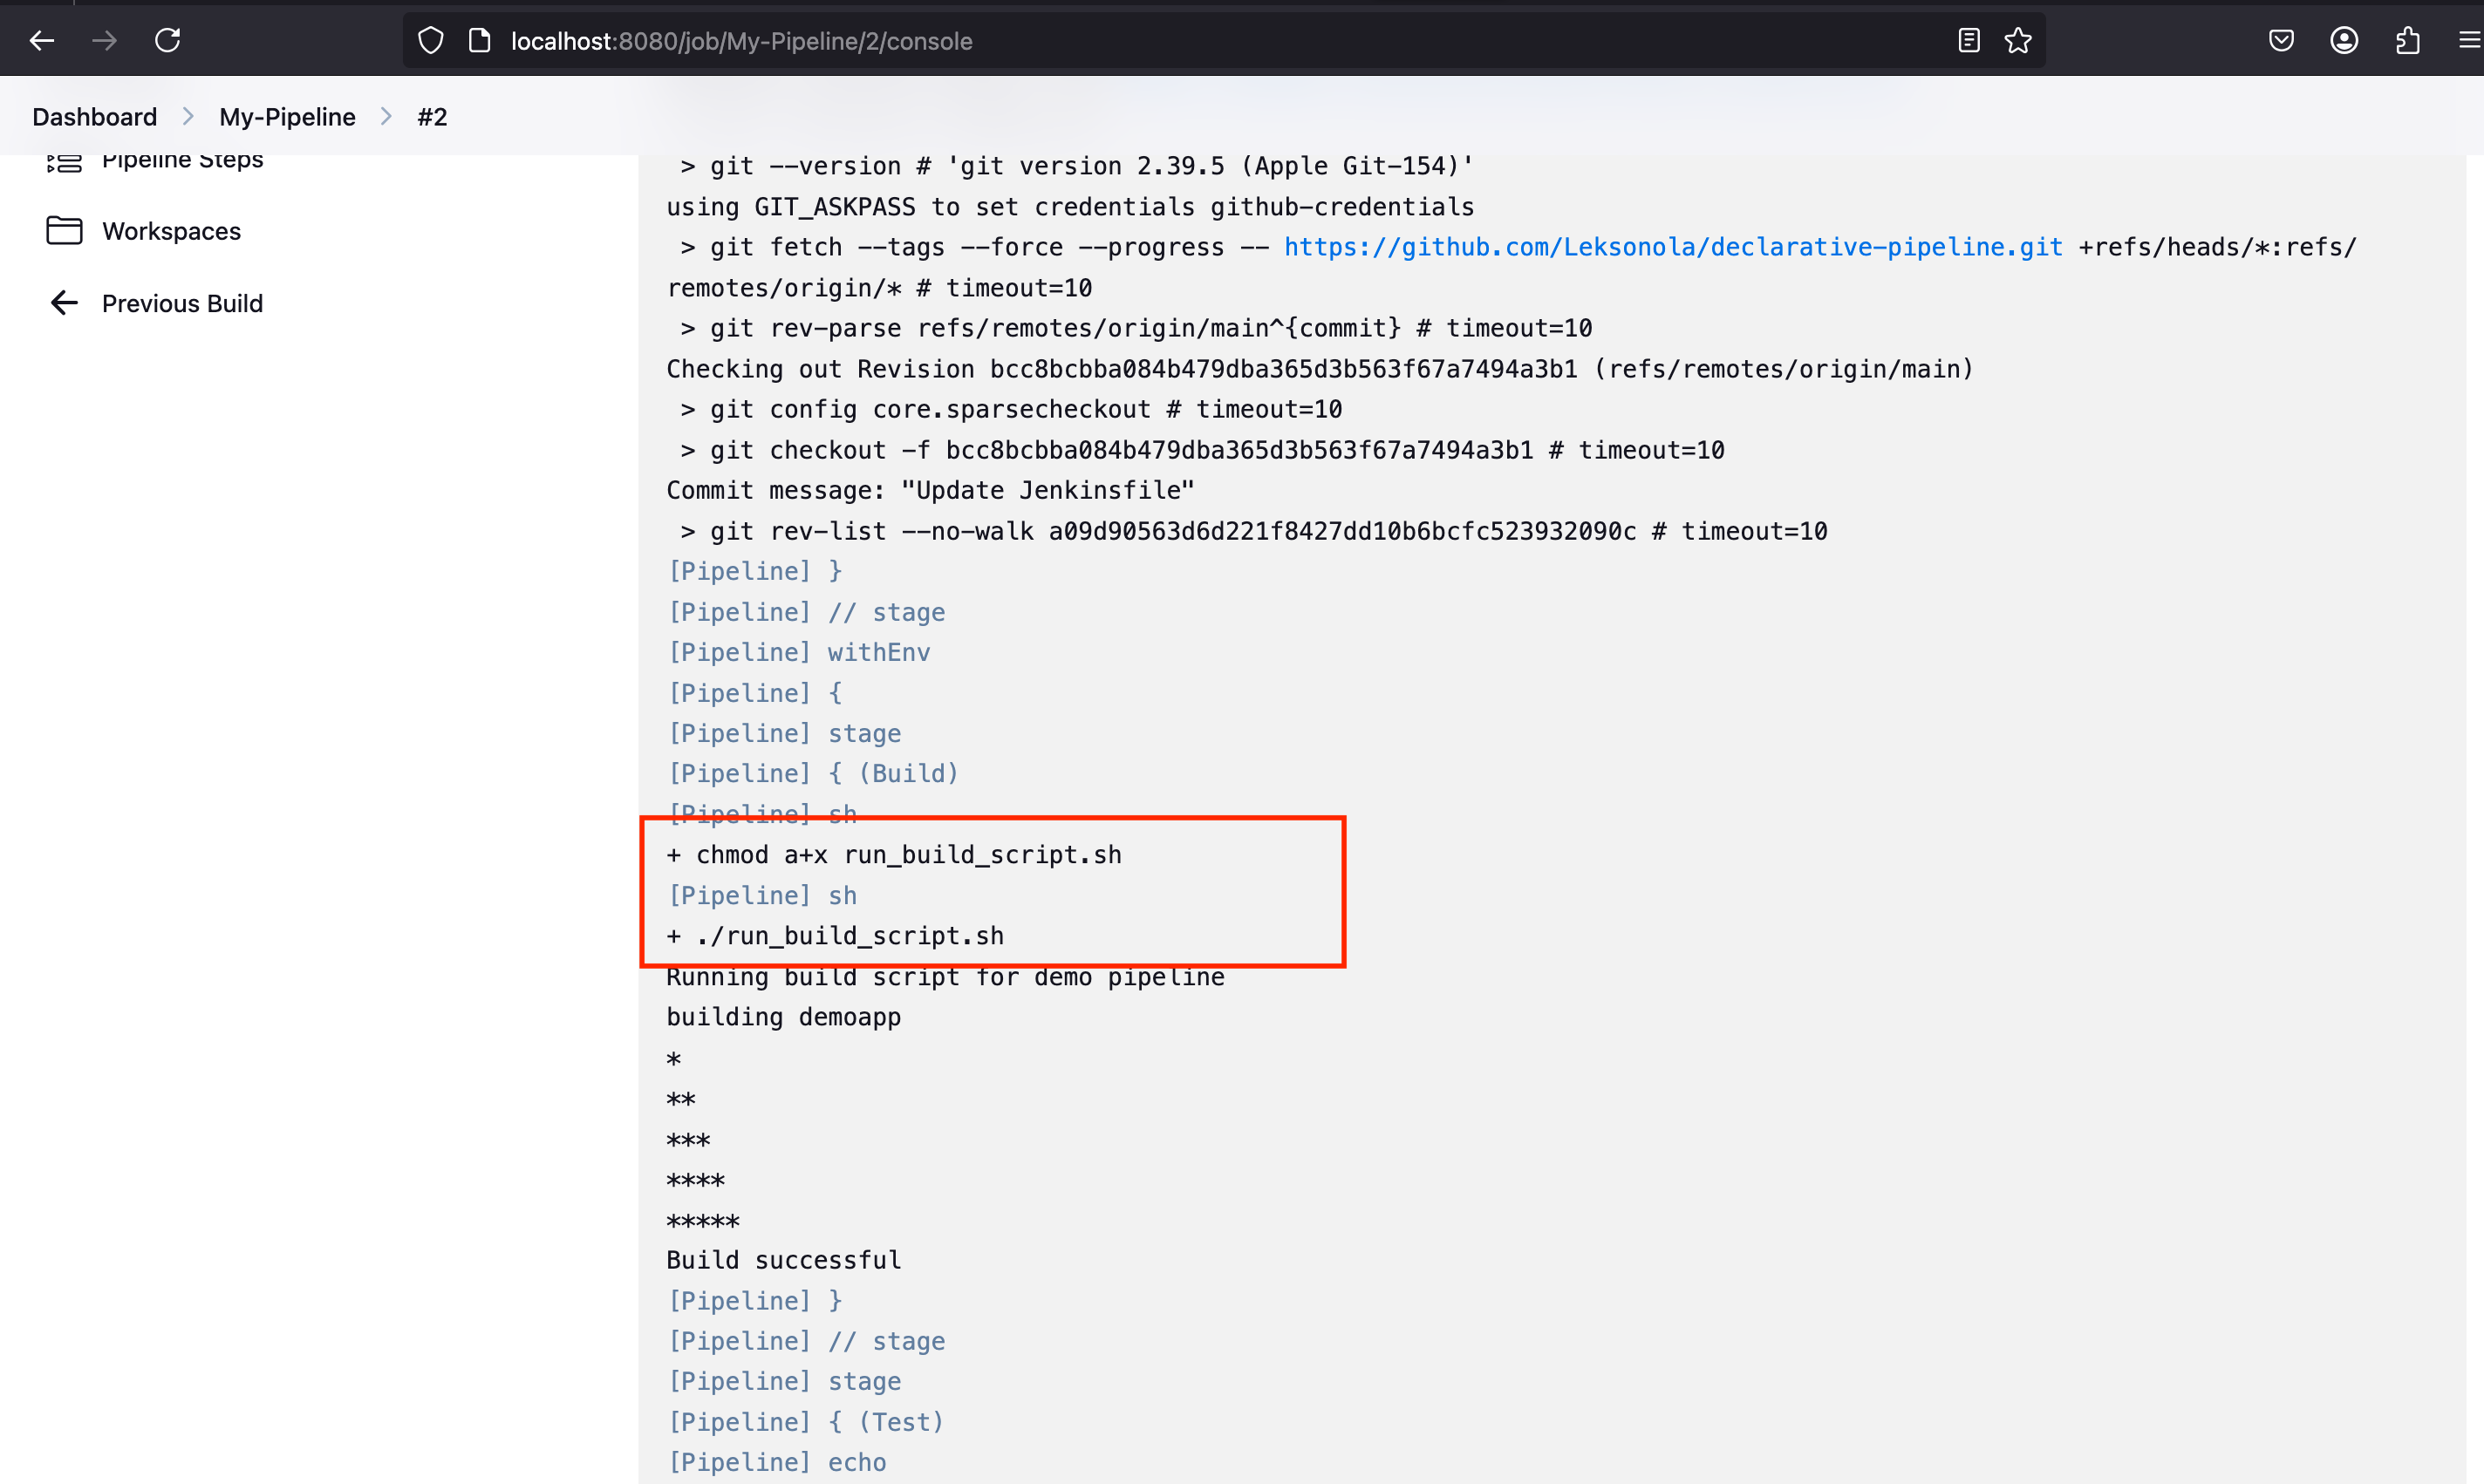The height and width of the screenshot is (1484, 2484).
Task: Toggle reader view icon in address bar
Action: (1968, 41)
